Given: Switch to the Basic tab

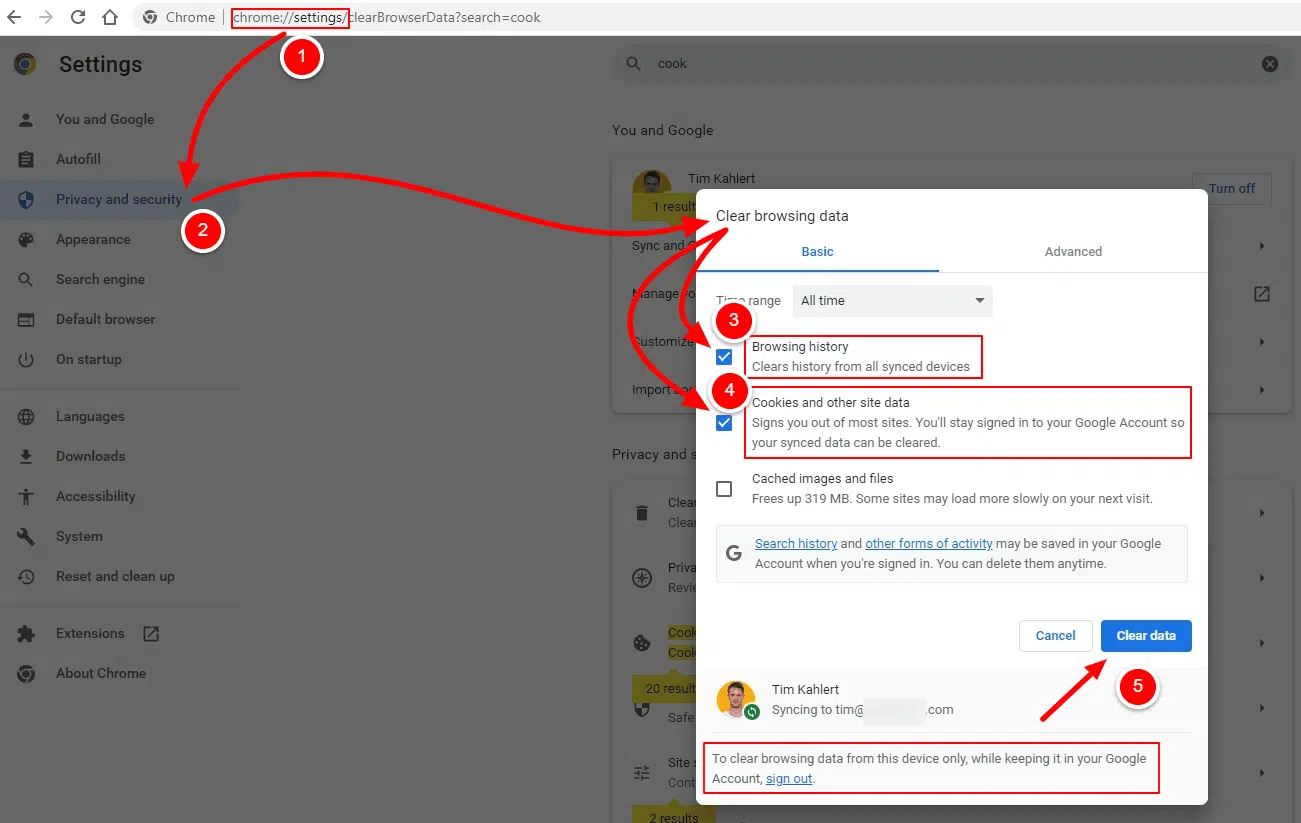Looking at the screenshot, I should pyautogui.click(x=817, y=252).
